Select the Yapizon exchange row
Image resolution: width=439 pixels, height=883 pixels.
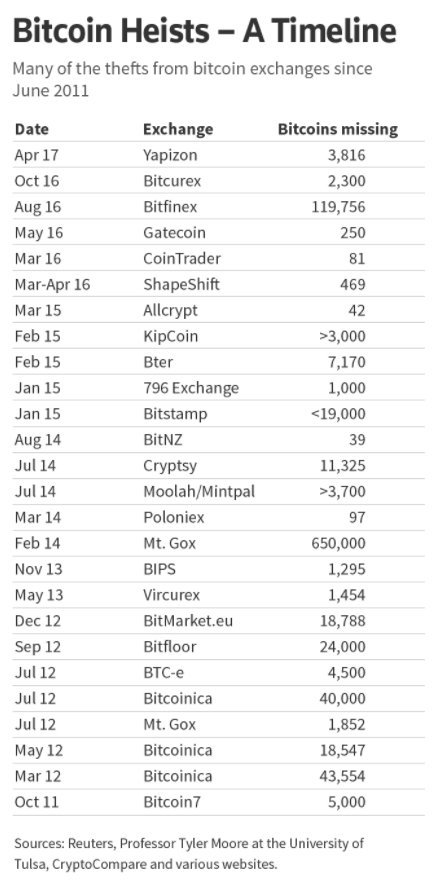219,155
